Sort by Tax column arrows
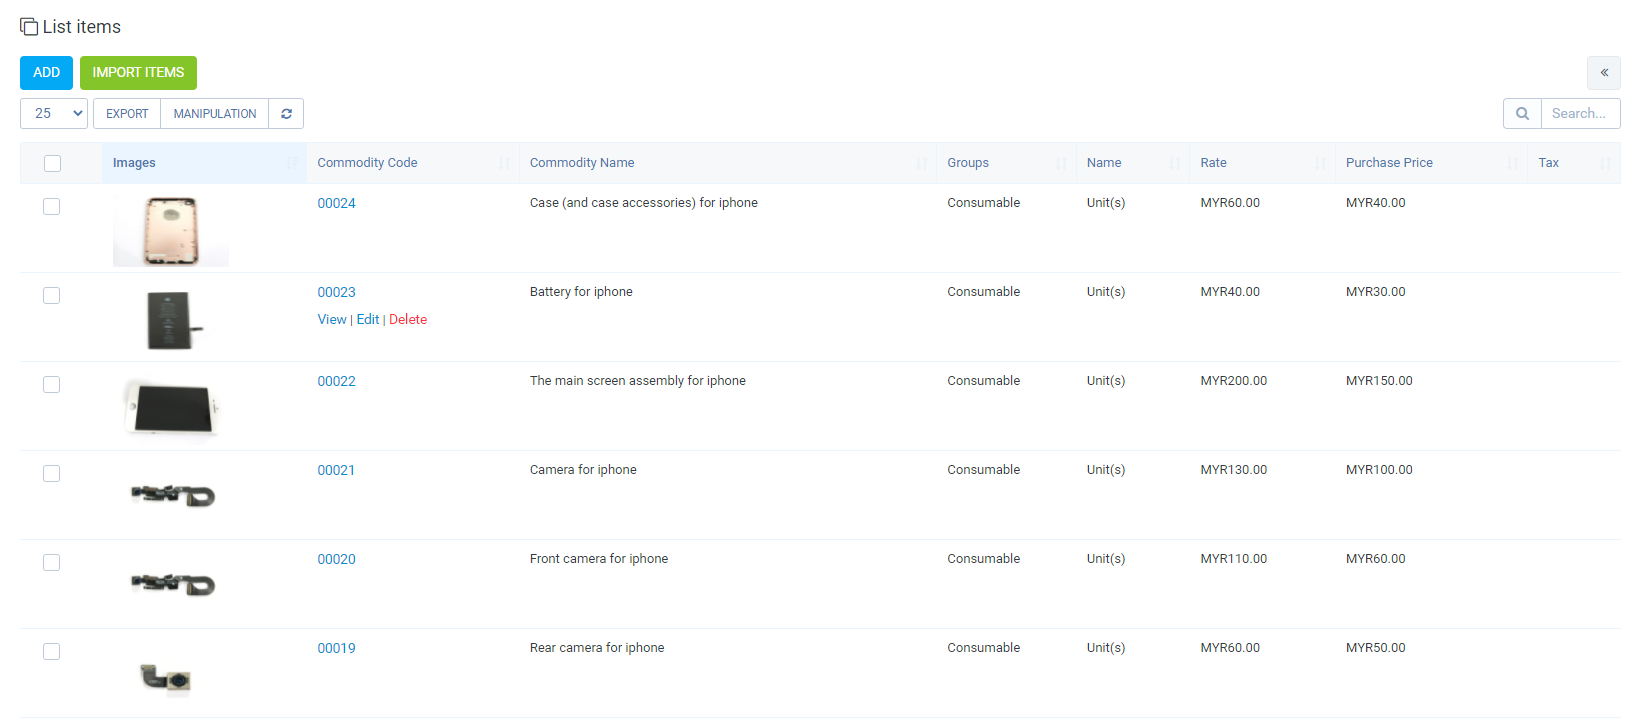The height and width of the screenshot is (724, 1633). click(x=1605, y=163)
